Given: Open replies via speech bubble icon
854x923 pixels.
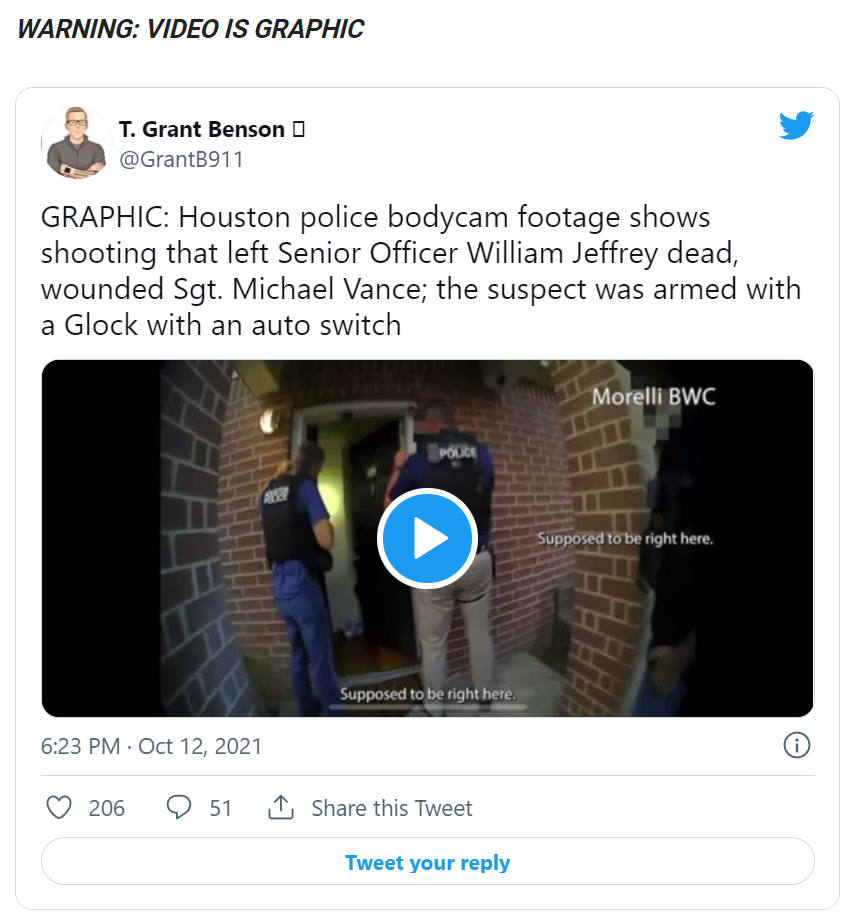Looking at the screenshot, I should click(x=179, y=808).
